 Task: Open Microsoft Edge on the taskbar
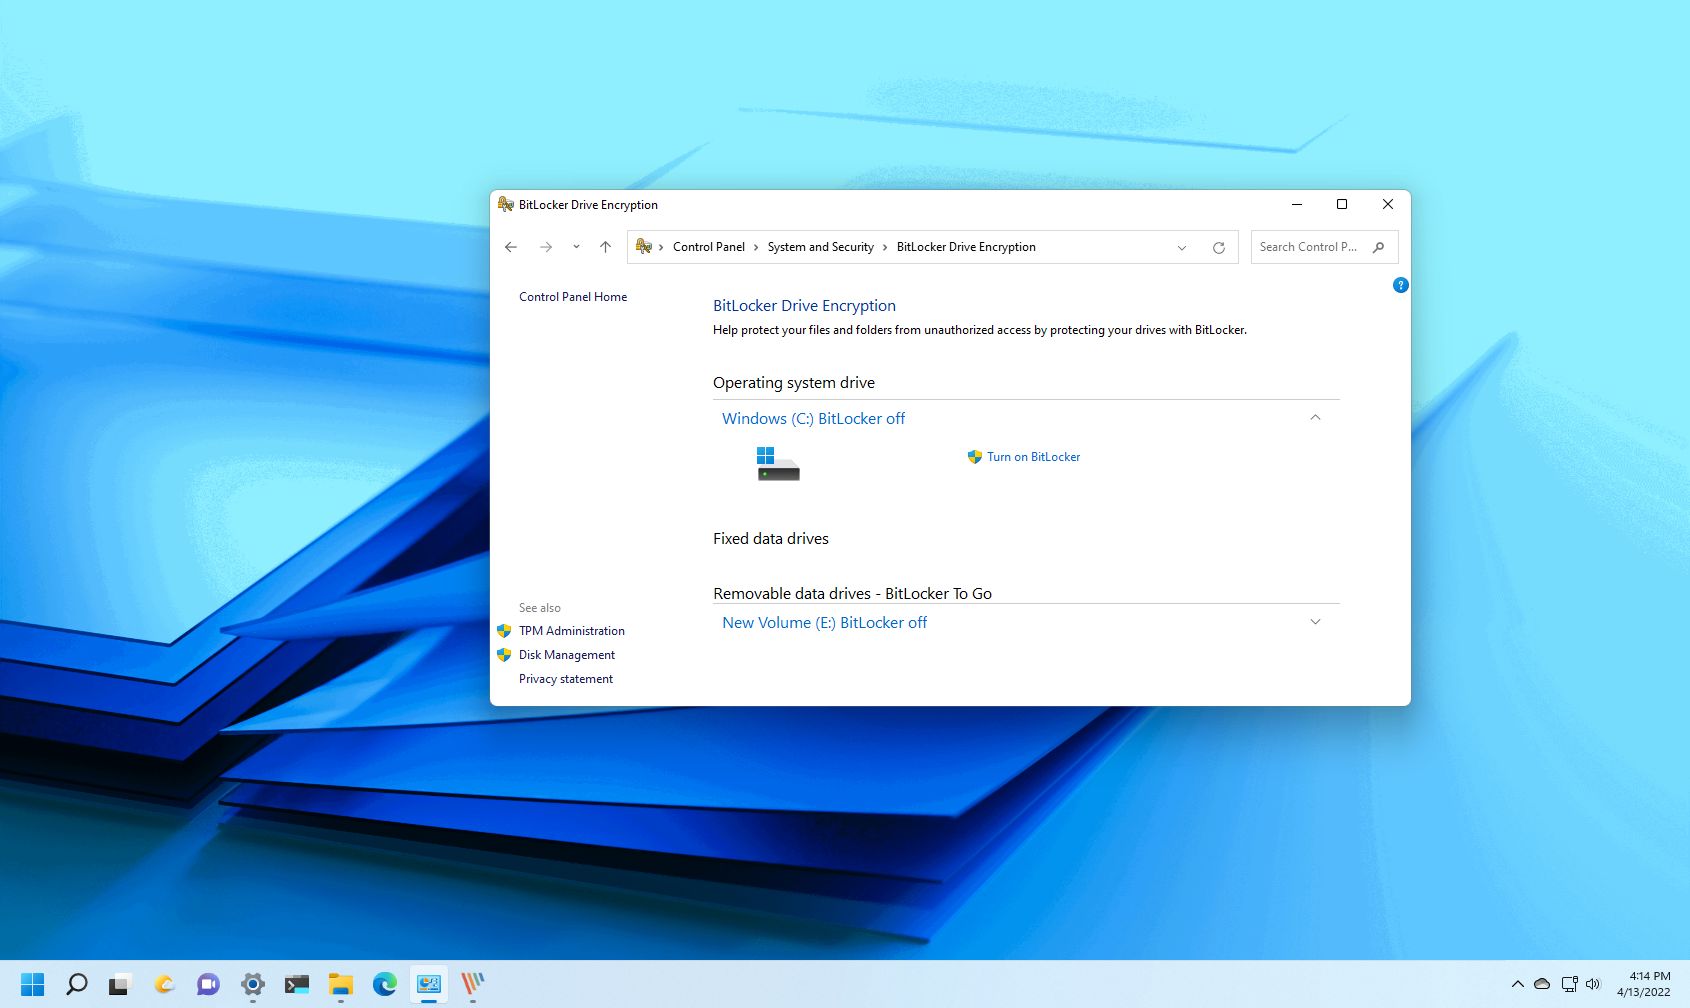(x=385, y=984)
